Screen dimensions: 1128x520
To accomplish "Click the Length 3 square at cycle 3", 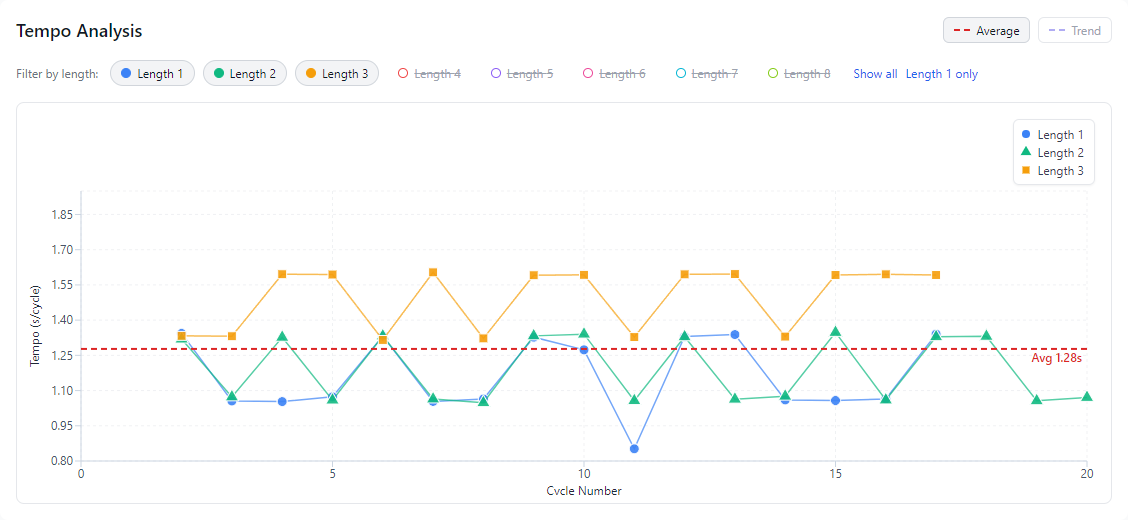I will pyautogui.click(x=232, y=336).
